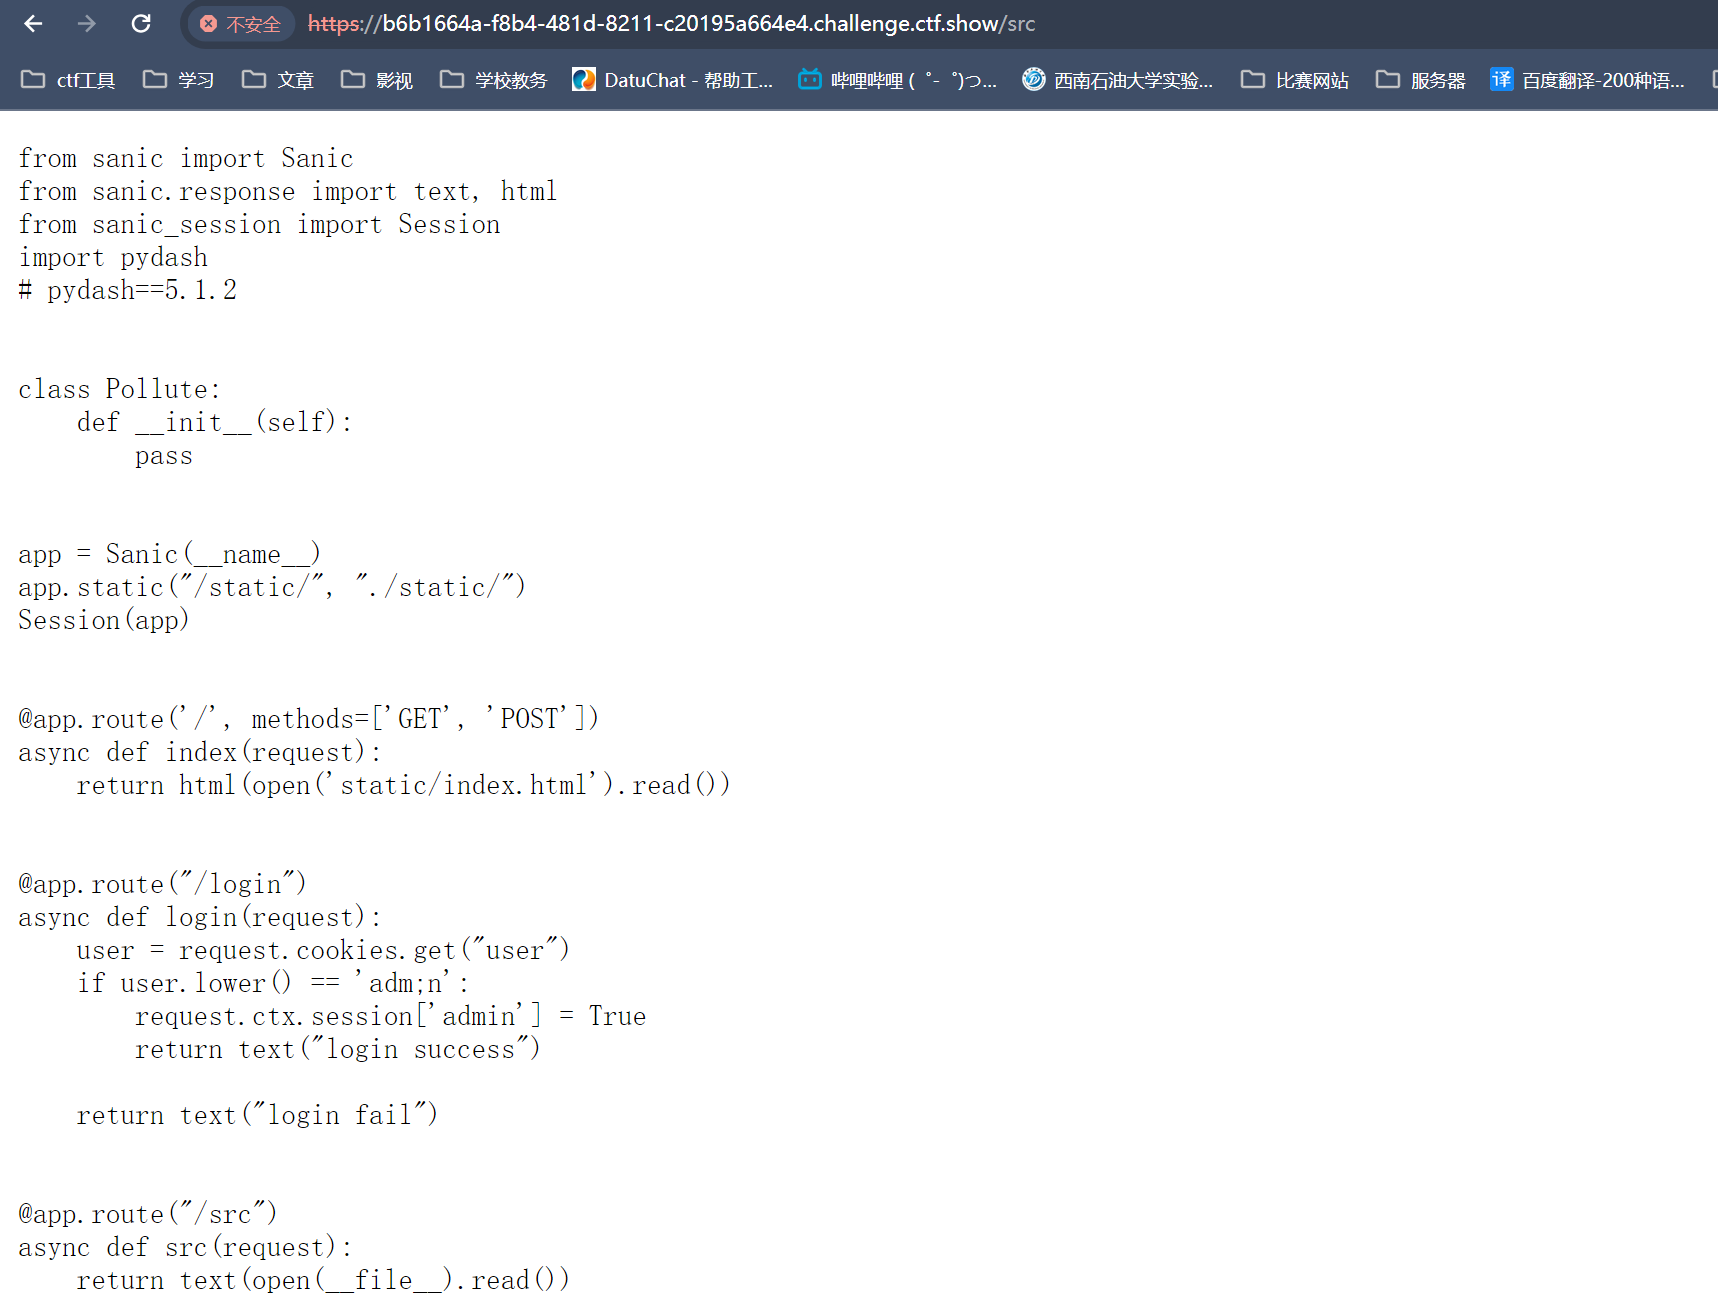The width and height of the screenshot is (1718, 1316).
Task: Open the 服务器 bookmarks folder
Action: click(x=1421, y=80)
